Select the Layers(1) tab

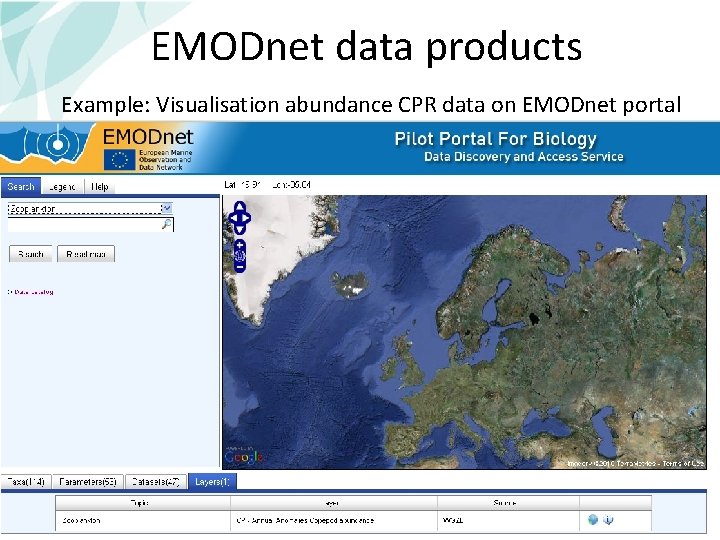pos(212,482)
